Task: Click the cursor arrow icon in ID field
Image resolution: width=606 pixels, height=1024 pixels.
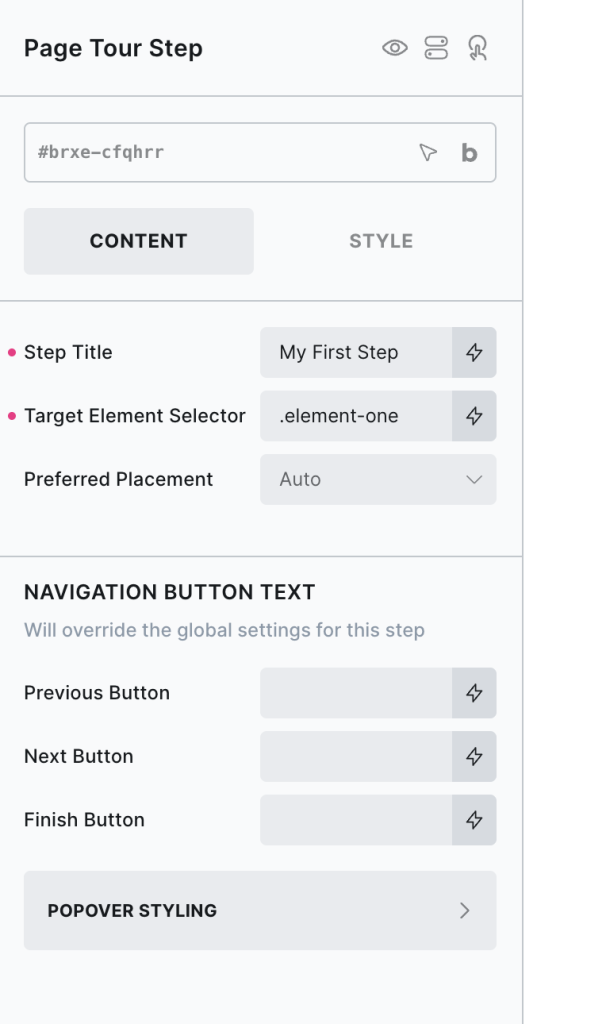Action: coord(428,153)
